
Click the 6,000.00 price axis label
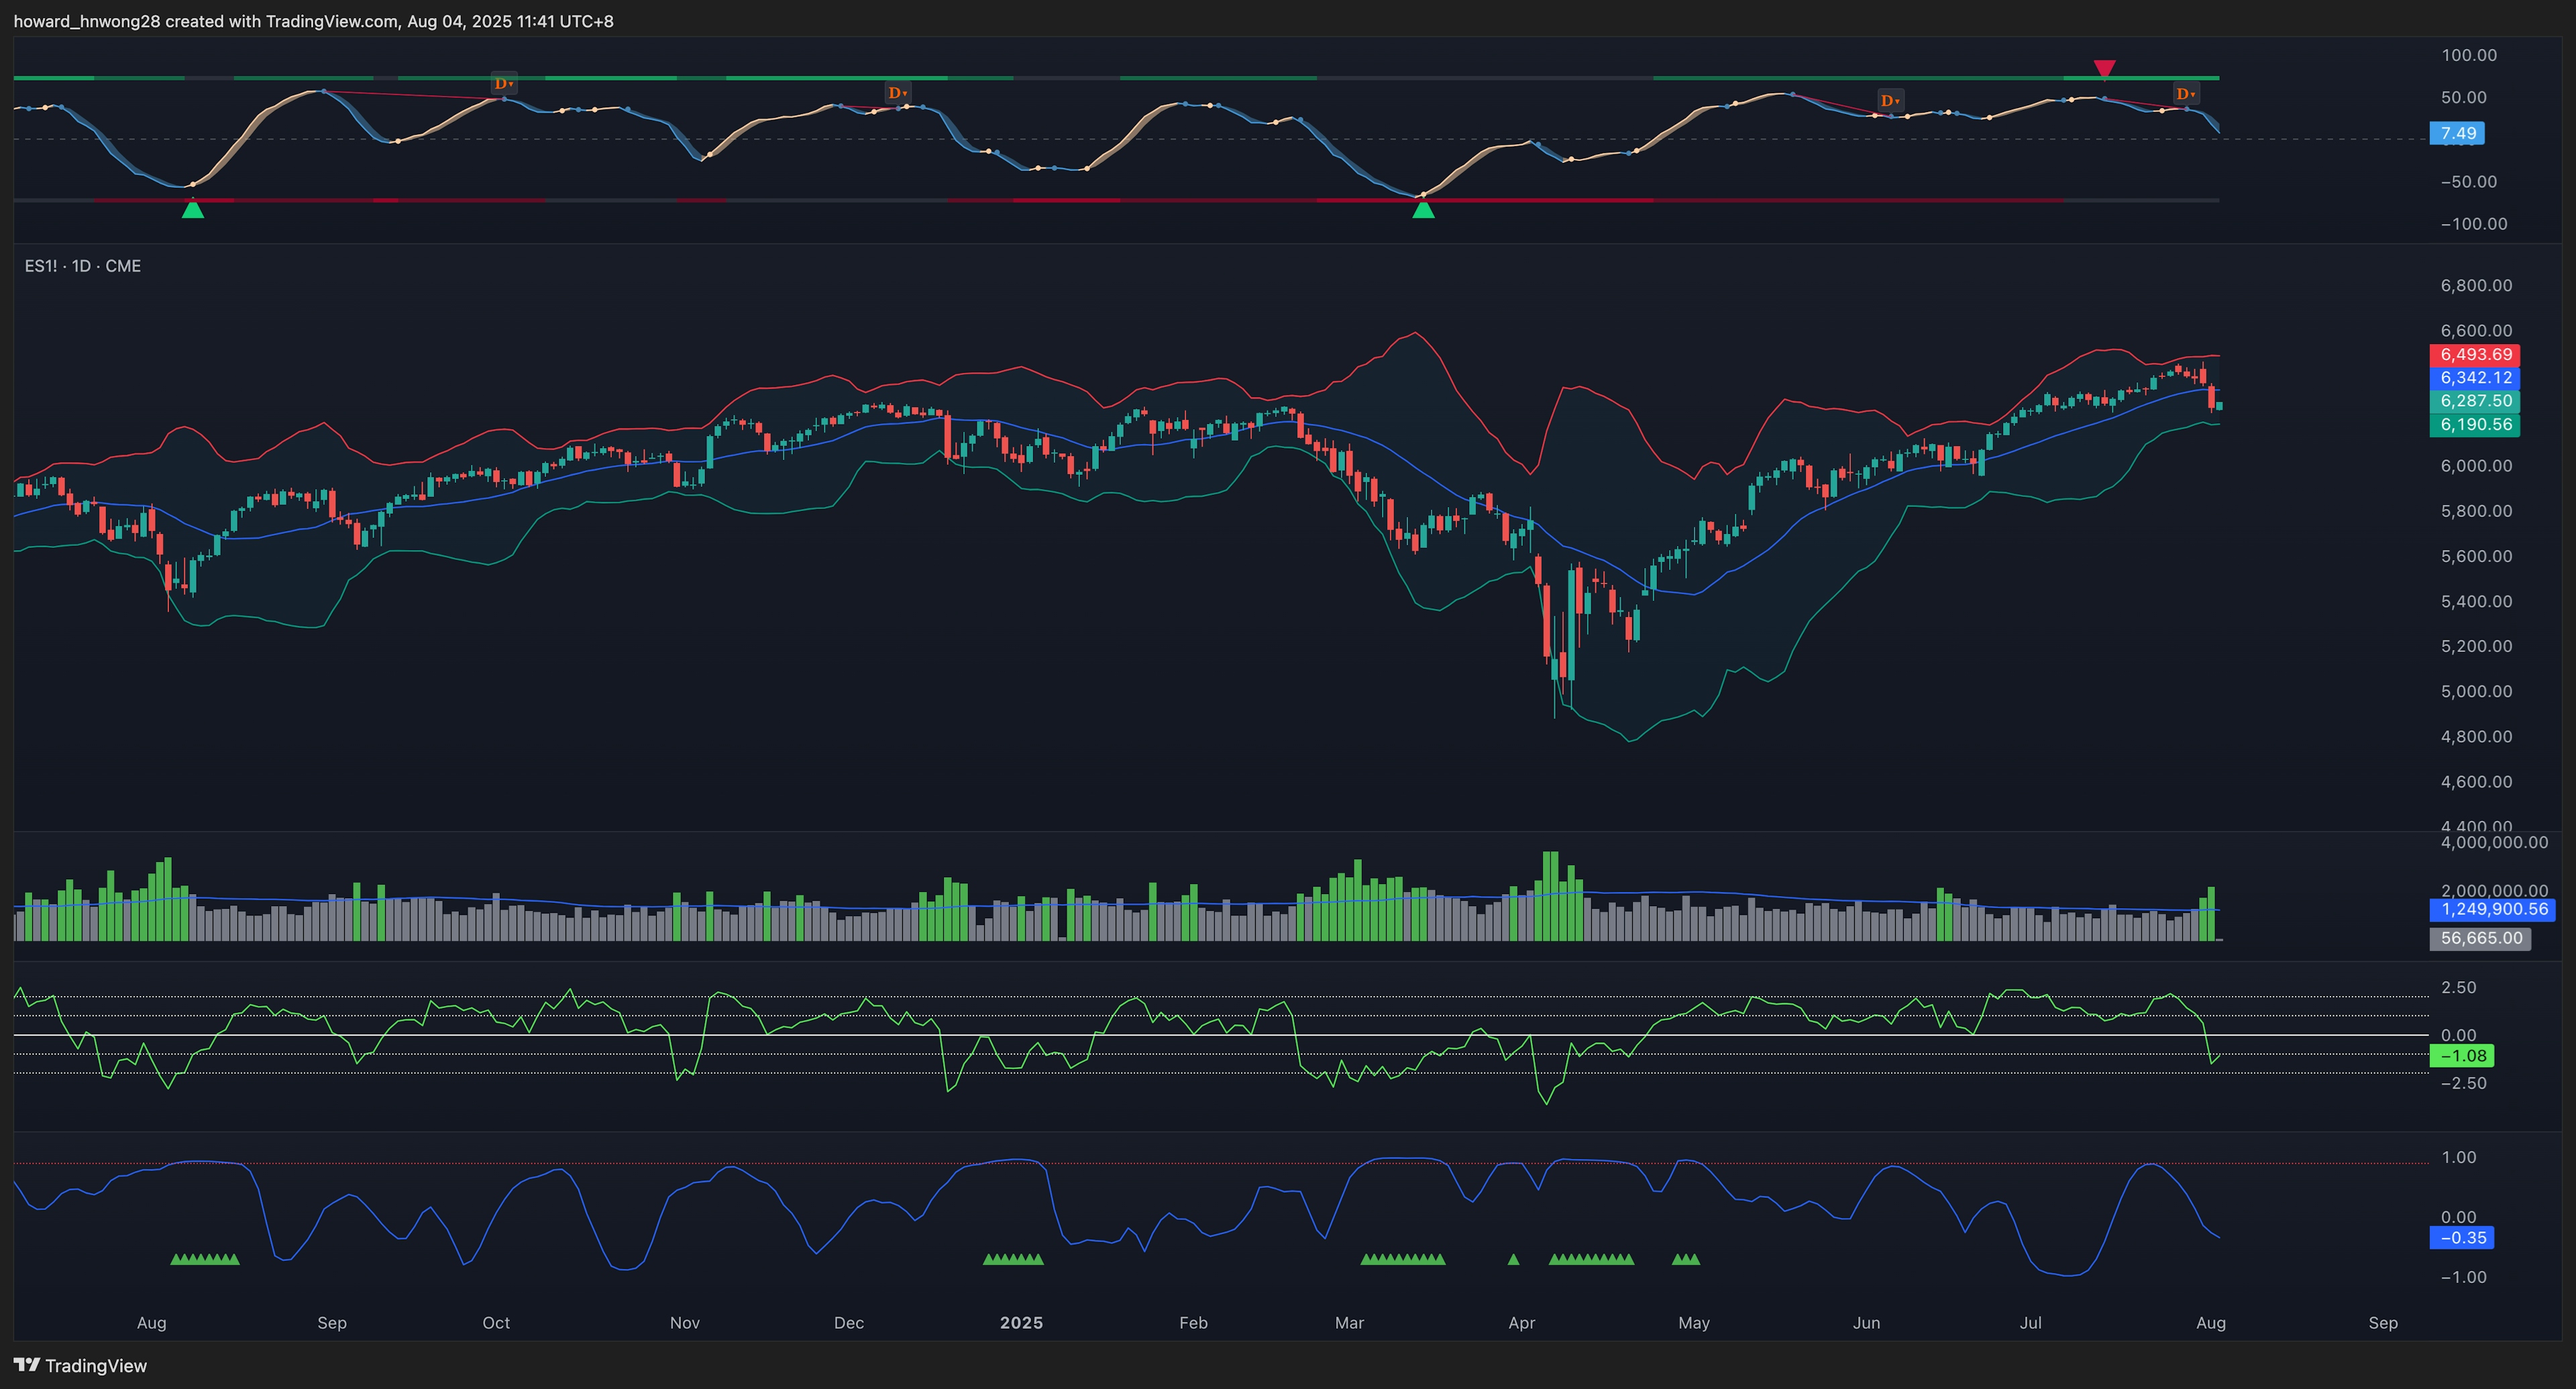coord(2476,465)
